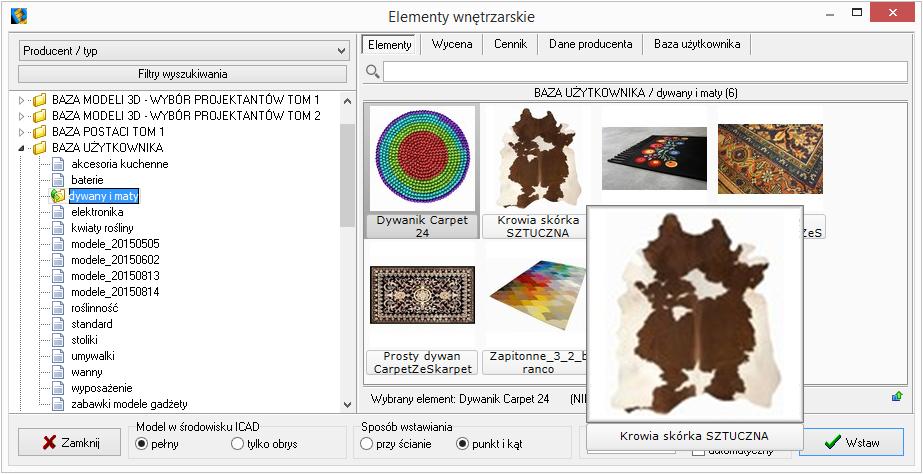Click document icon beside akcesoria kuchenne
923x474 pixels.
[58, 164]
